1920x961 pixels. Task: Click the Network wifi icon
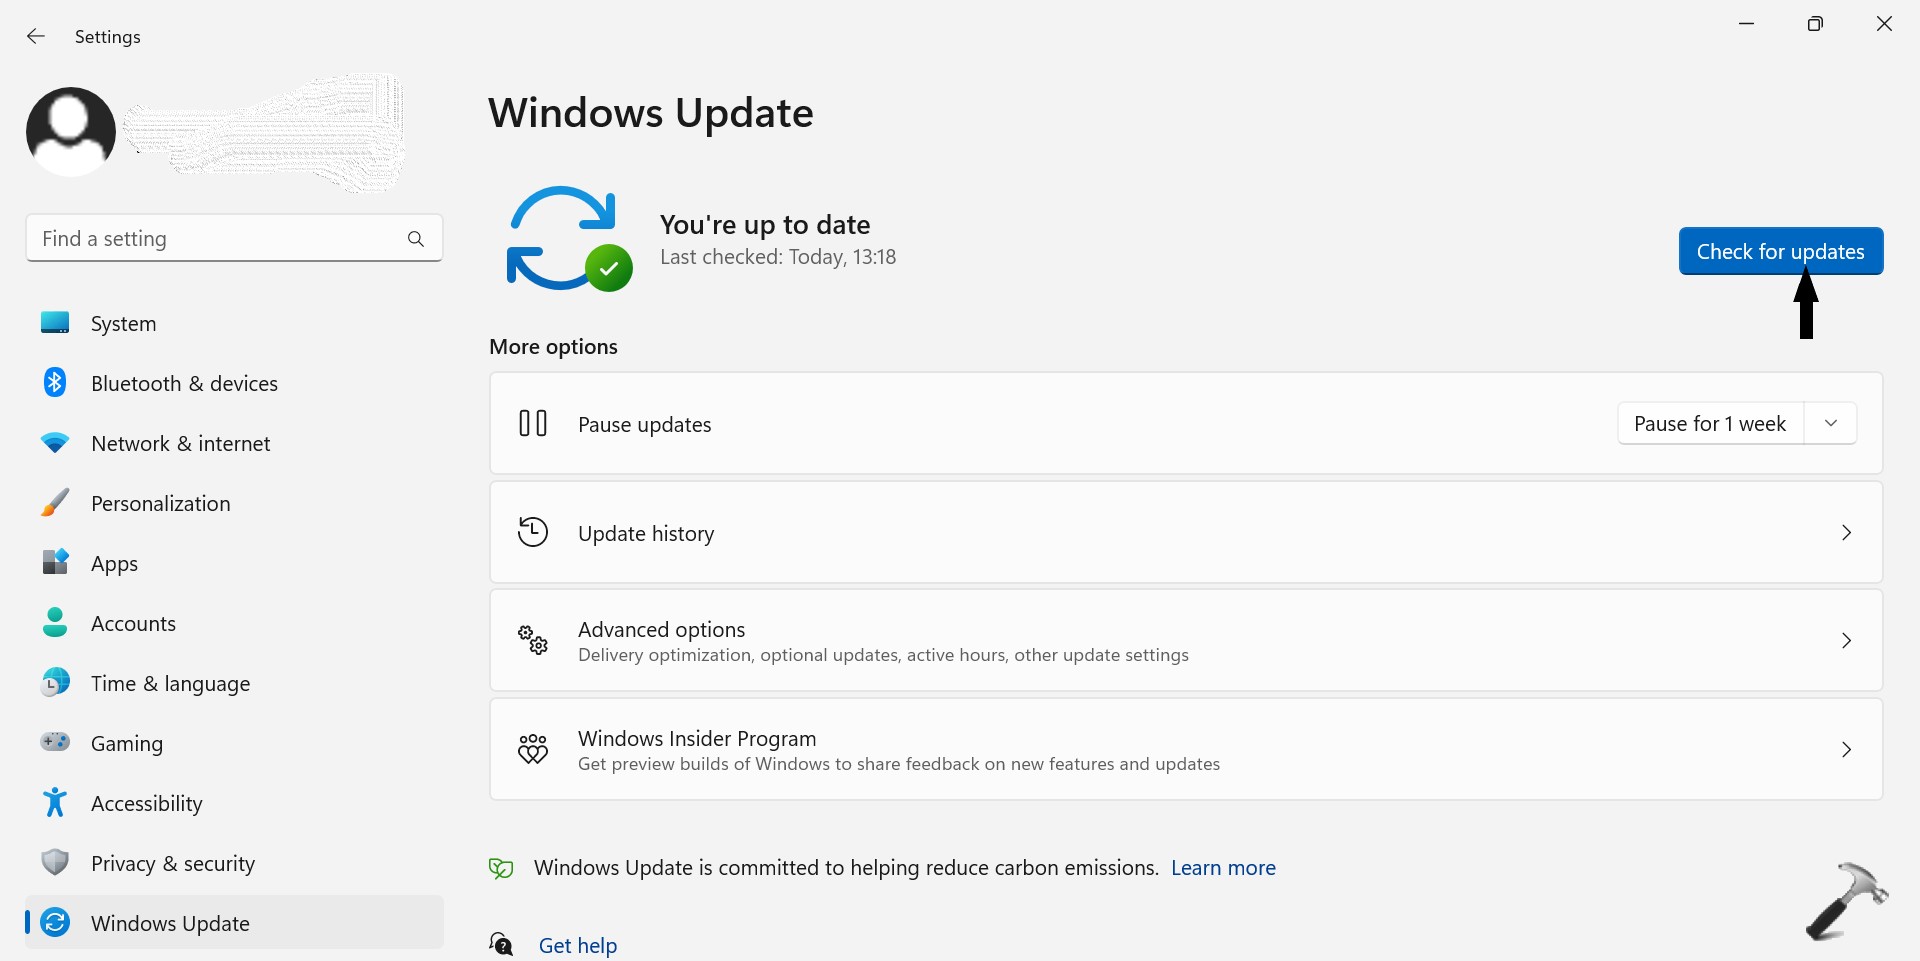tap(55, 443)
